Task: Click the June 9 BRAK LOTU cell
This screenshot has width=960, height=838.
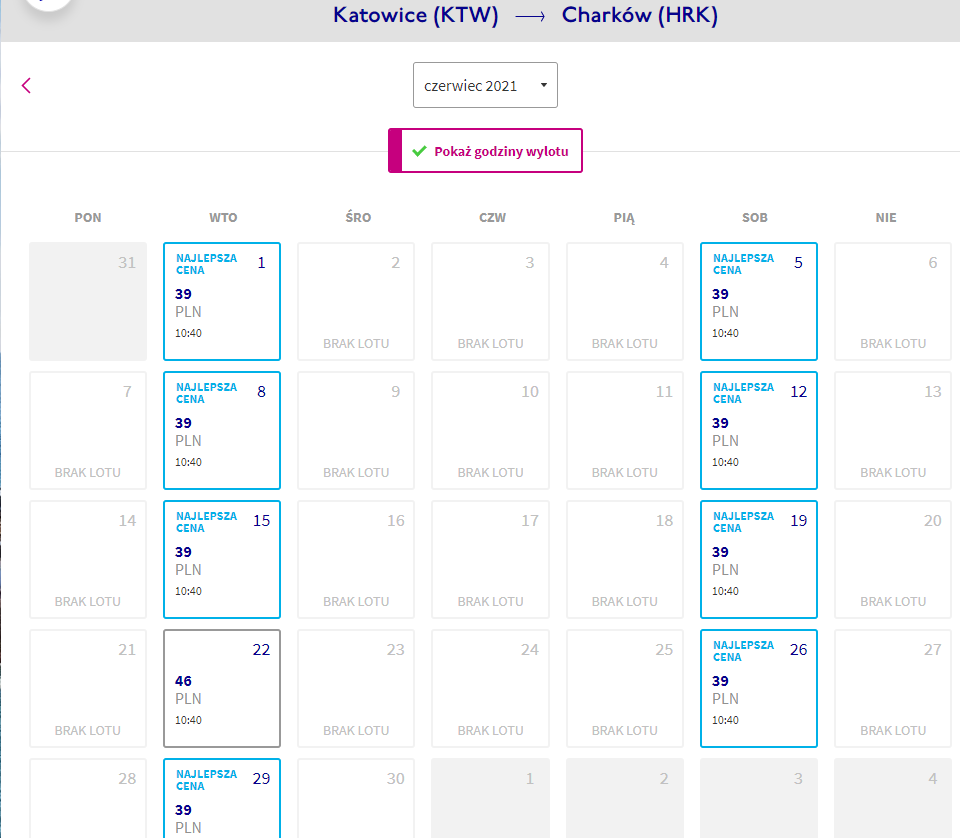Action: point(356,430)
